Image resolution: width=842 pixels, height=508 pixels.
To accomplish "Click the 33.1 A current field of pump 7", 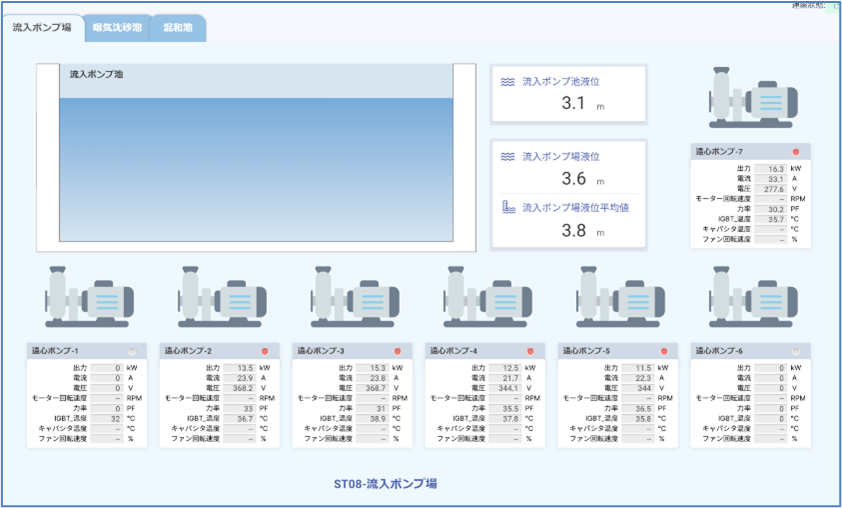I will click(771, 179).
